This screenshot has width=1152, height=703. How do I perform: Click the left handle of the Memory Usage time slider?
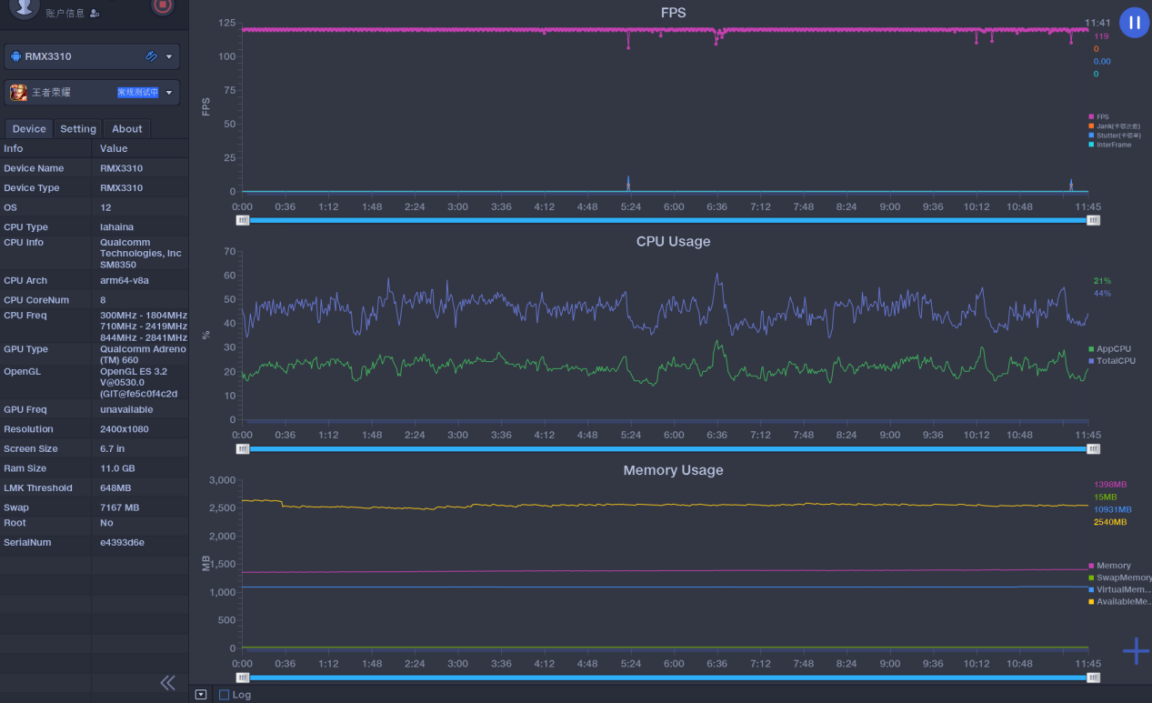point(242,678)
